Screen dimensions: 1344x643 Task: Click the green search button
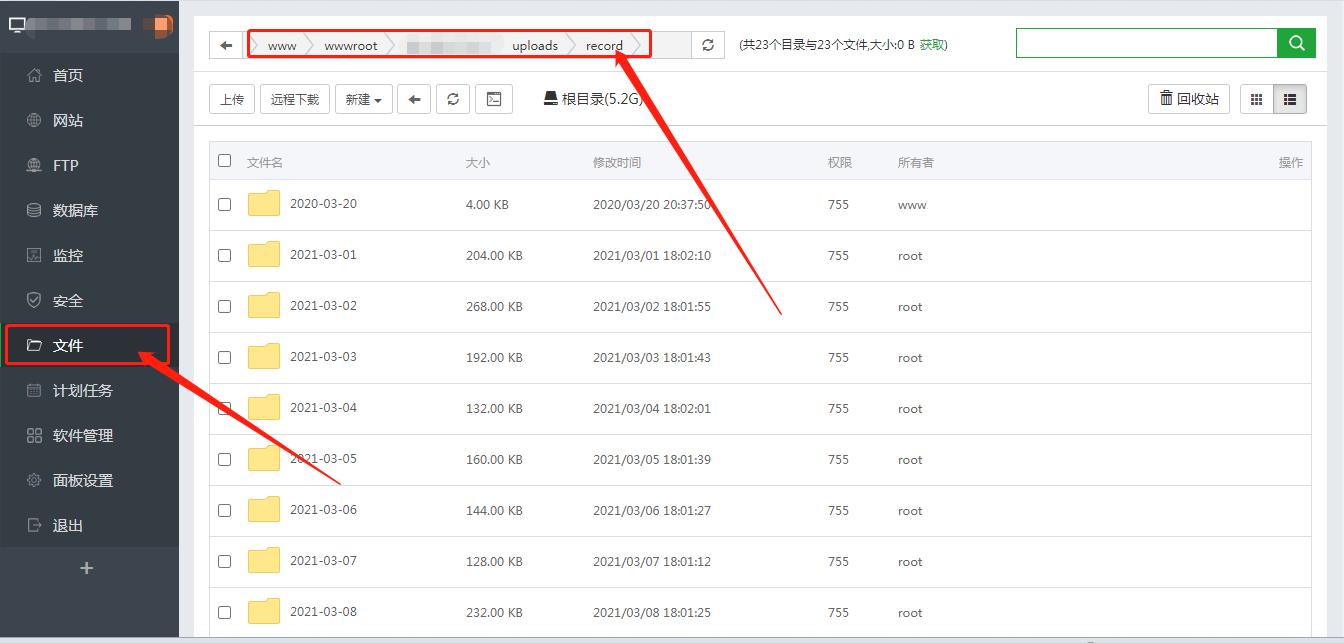tap(1296, 43)
